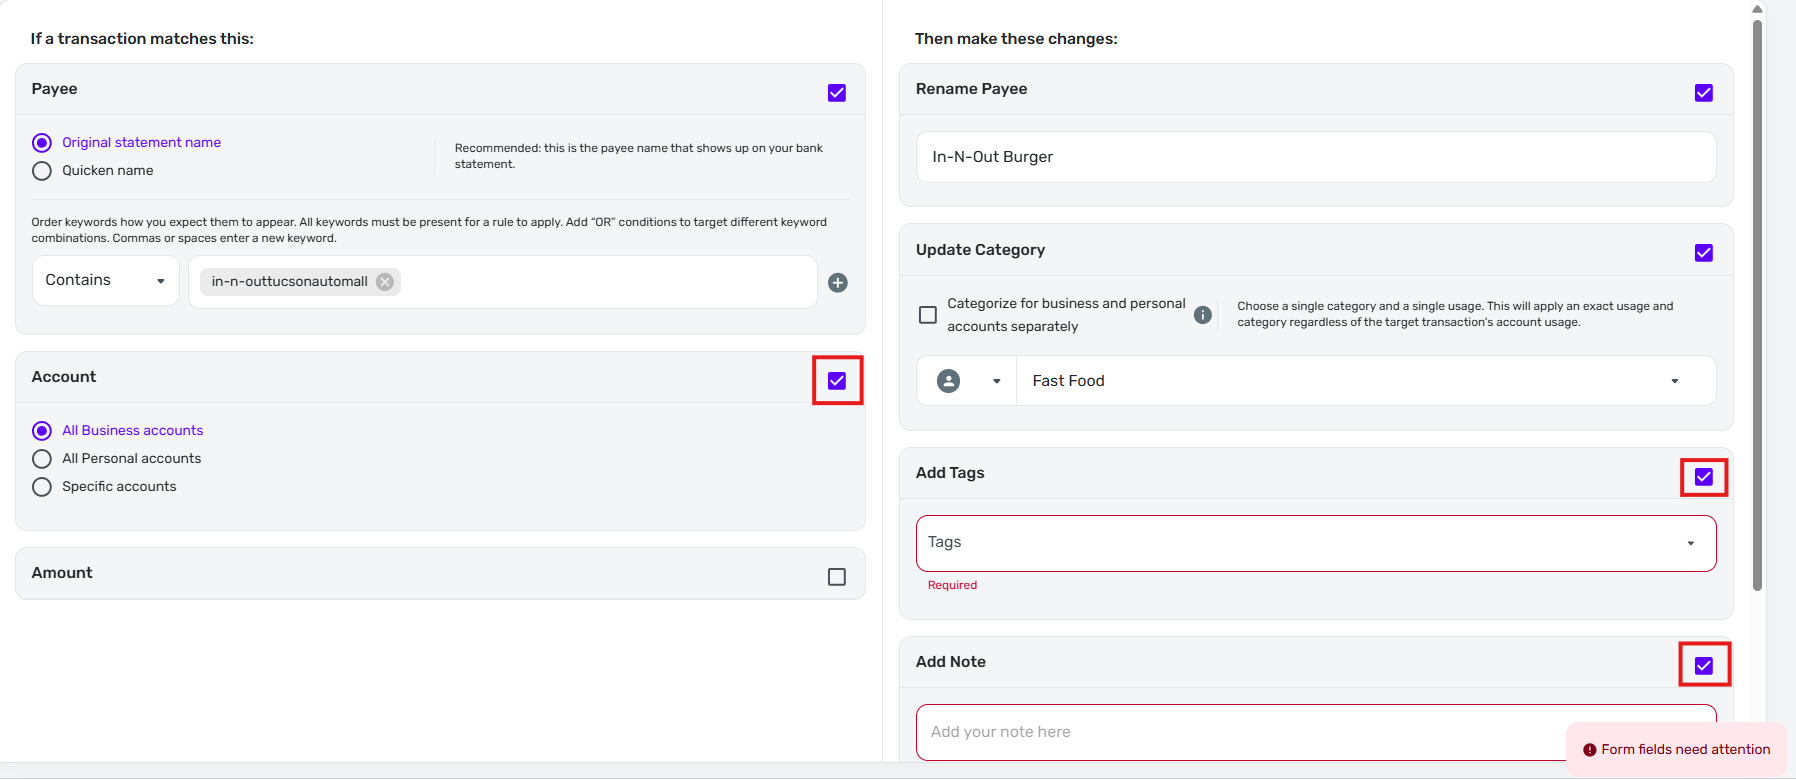Check categorize for business and personal separately
1796x780 pixels.
pos(928,315)
